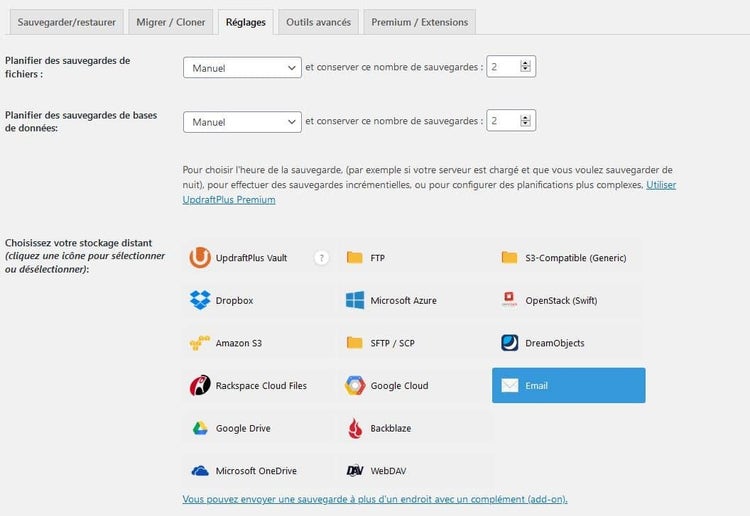Screen dimensions: 750x516
Task: Pick the WebDAV logo icon
Action: (355, 471)
